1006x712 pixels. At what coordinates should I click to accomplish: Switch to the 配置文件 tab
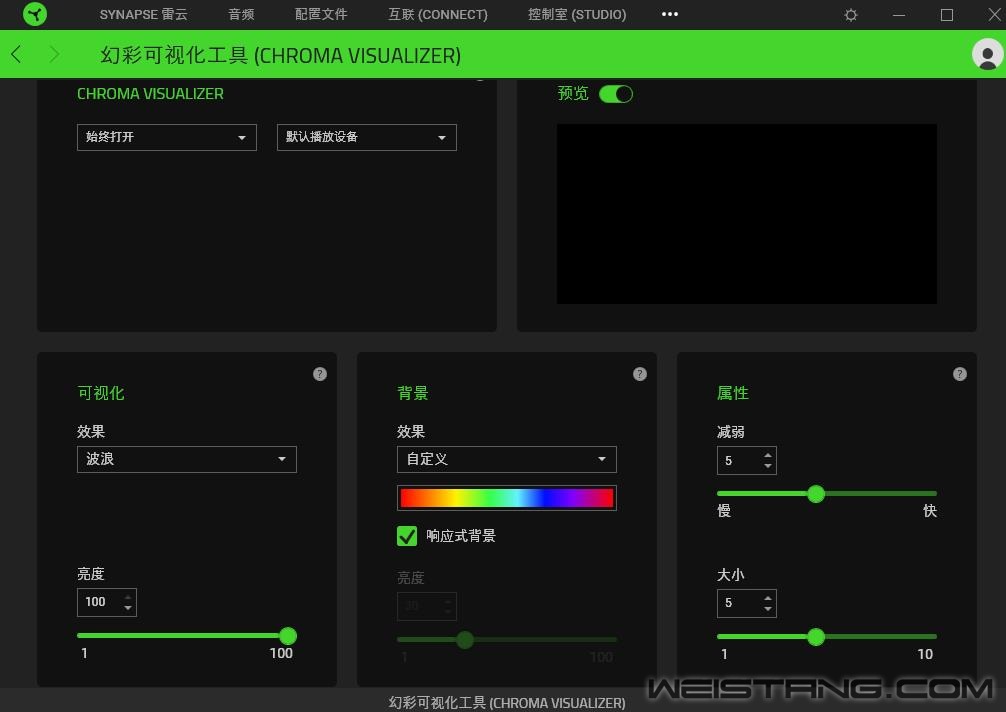(321, 14)
